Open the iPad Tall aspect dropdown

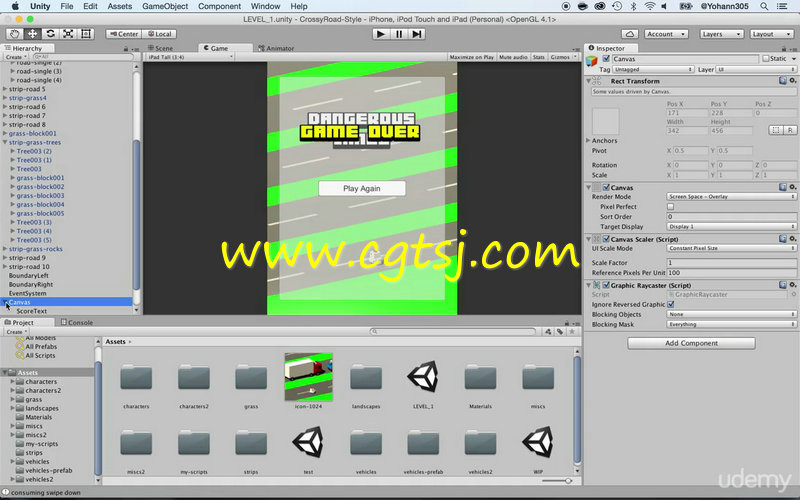(x=189, y=57)
